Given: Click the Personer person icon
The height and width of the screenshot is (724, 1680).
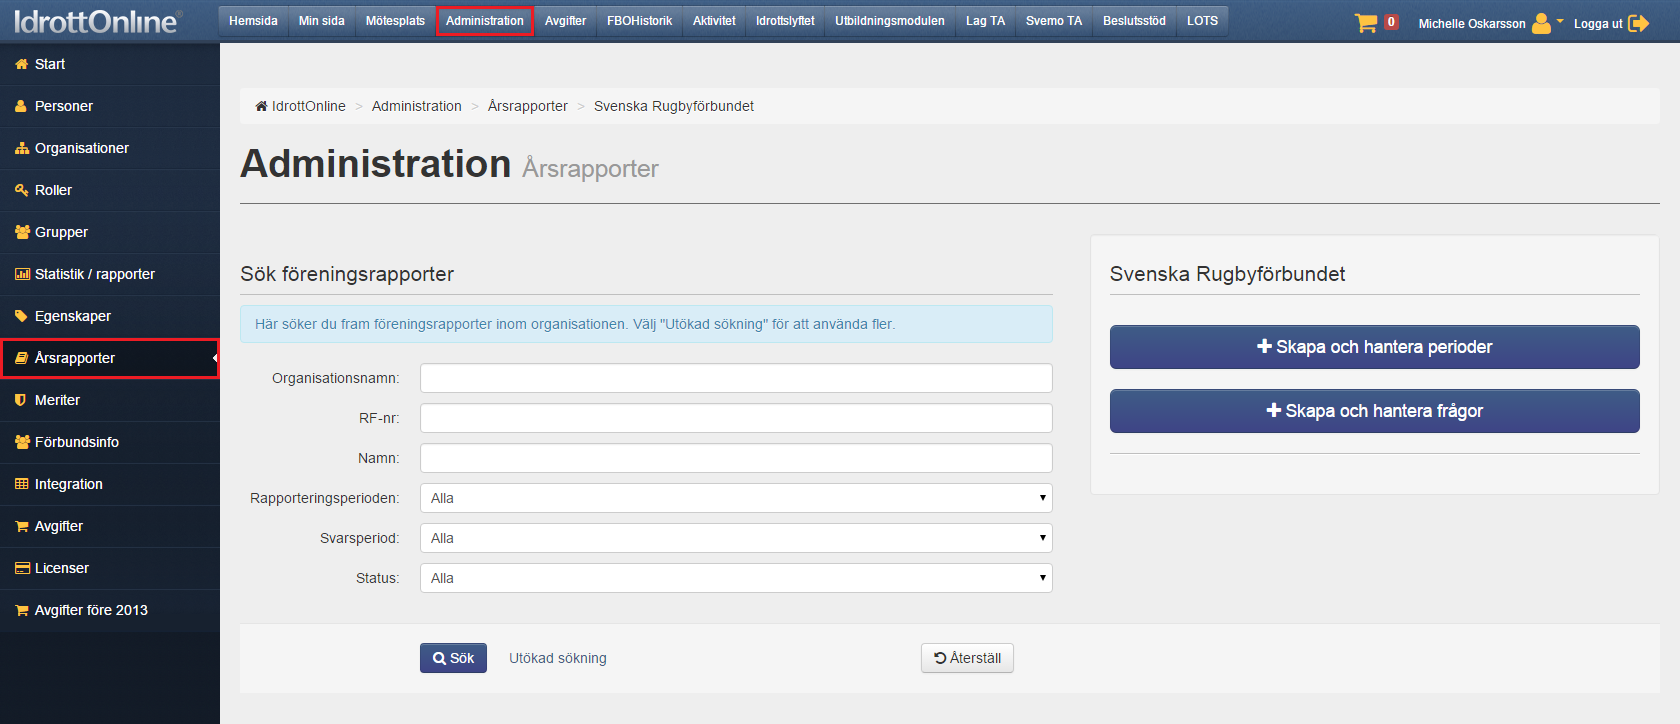Looking at the screenshot, I should pyautogui.click(x=21, y=106).
